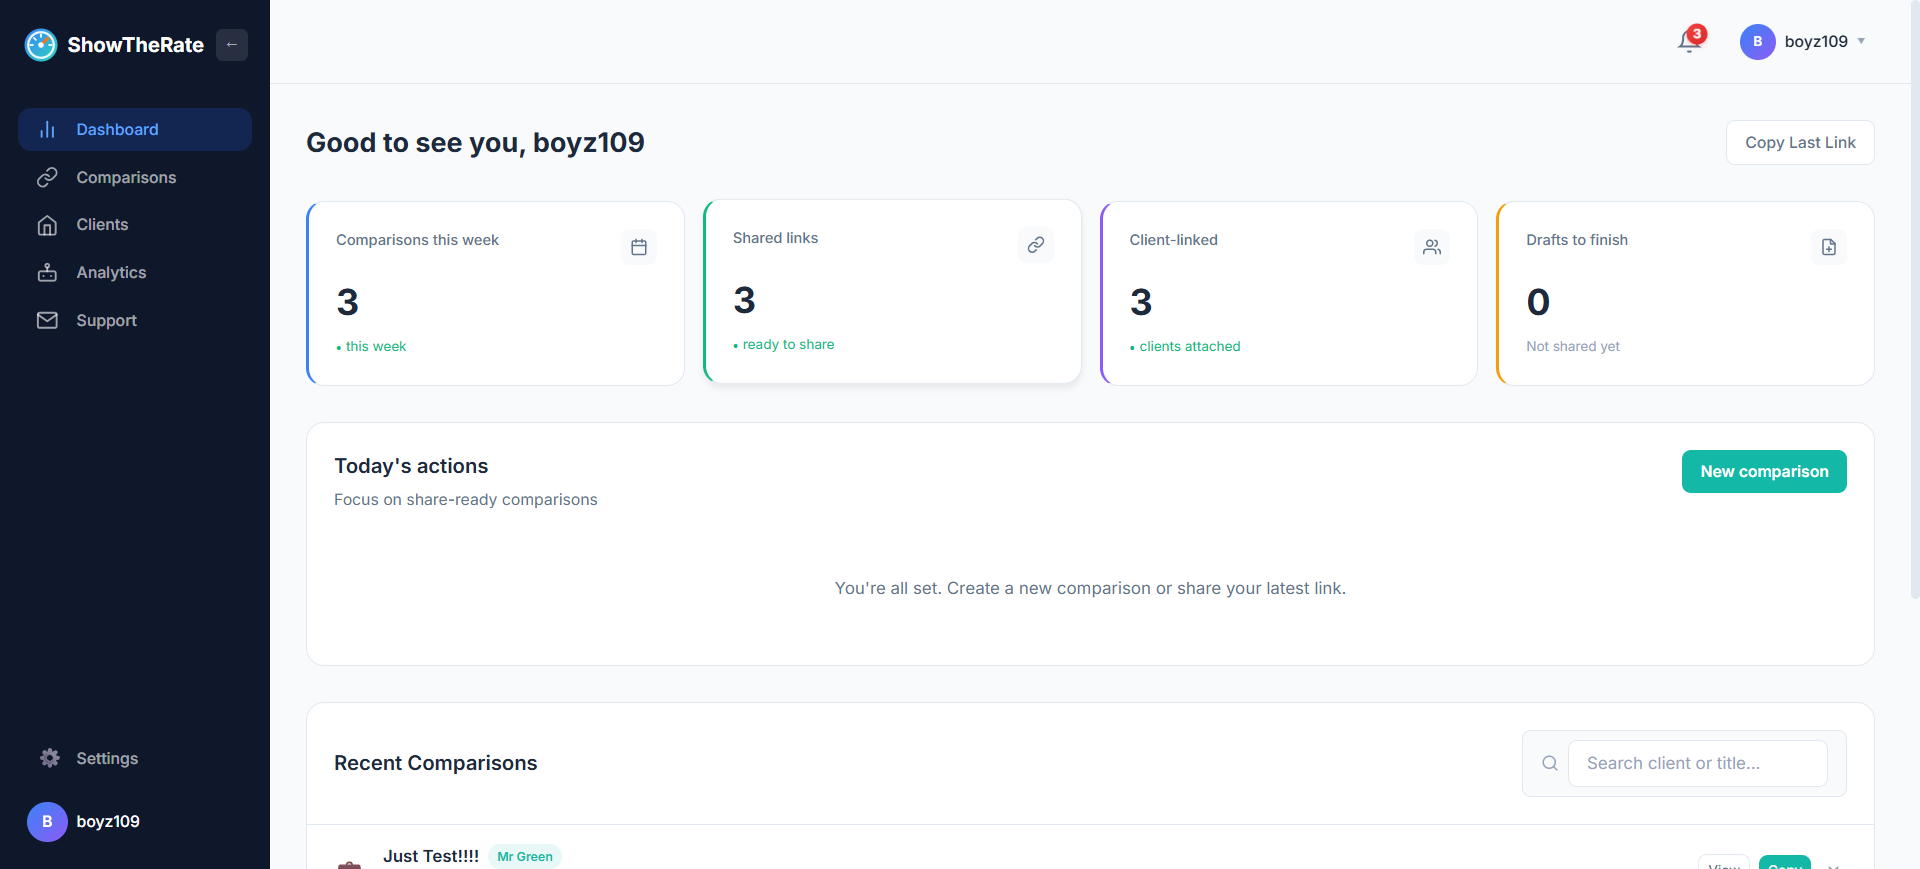The width and height of the screenshot is (1920, 869).
Task: Click the New comparison button
Action: [1764, 472]
